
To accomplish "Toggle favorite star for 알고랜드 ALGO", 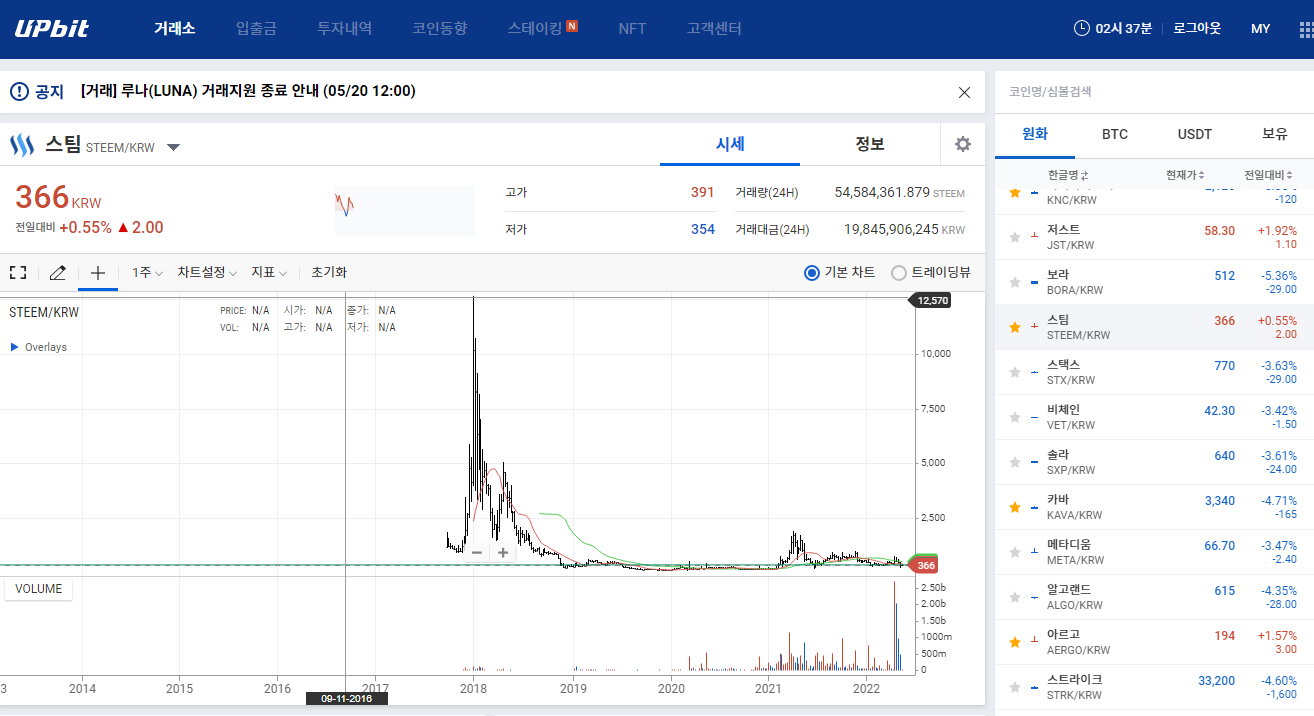I will [1015, 597].
